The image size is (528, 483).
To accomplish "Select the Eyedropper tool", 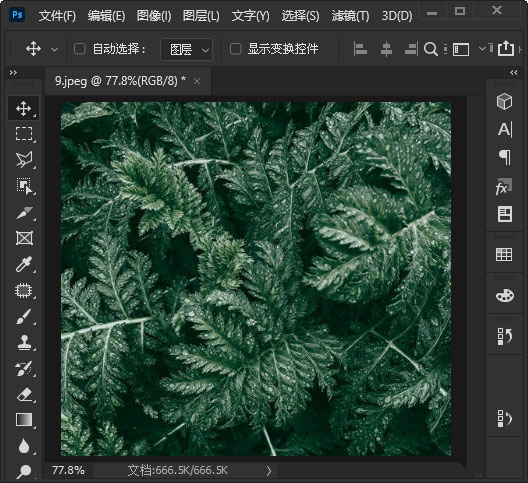I will [24, 264].
